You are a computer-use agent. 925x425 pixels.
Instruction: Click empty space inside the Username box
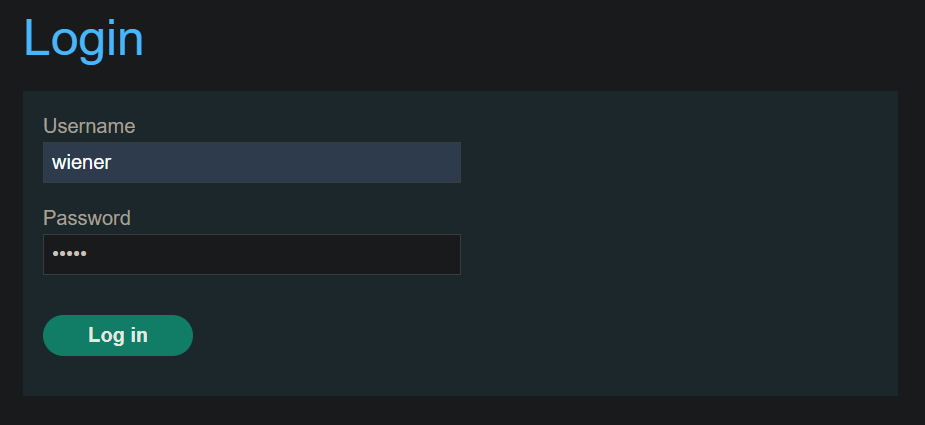click(x=295, y=162)
